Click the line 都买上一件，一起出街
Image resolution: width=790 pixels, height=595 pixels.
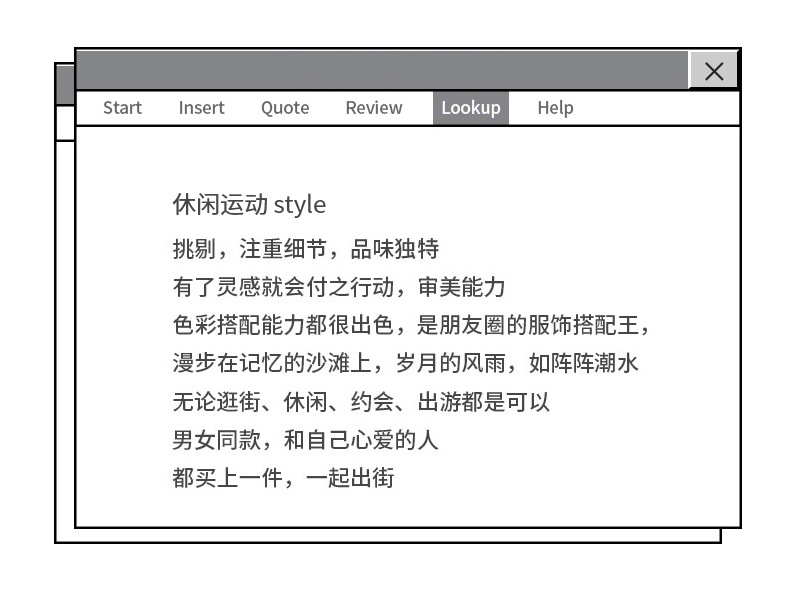pos(283,478)
